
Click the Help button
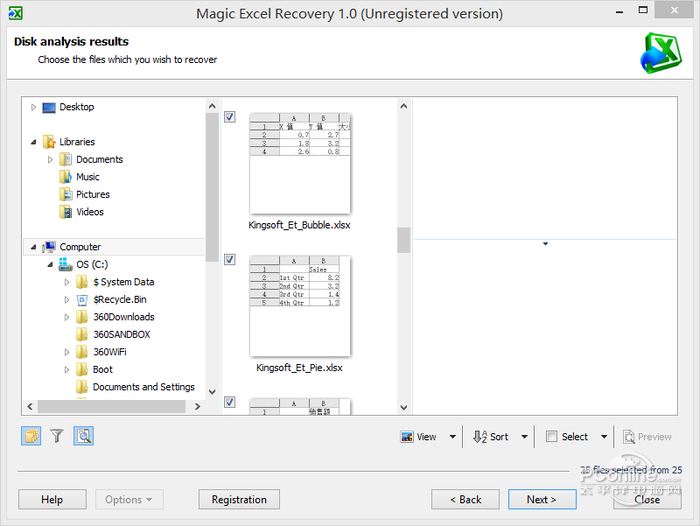52,499
